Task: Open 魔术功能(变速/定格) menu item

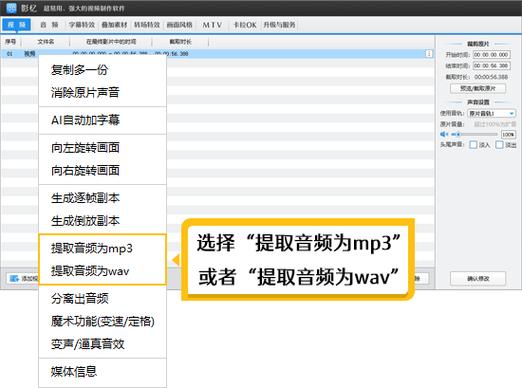Action: point(102,321)
